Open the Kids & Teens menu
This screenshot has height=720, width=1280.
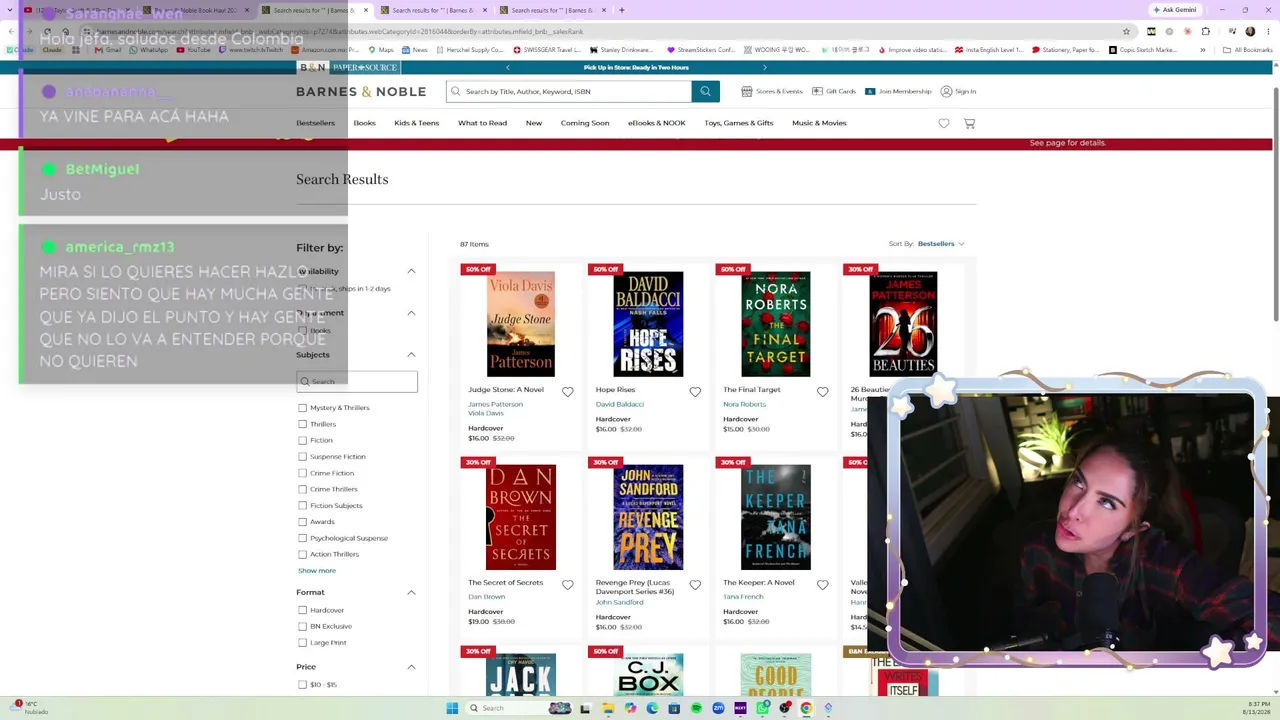tap(416, 123)
